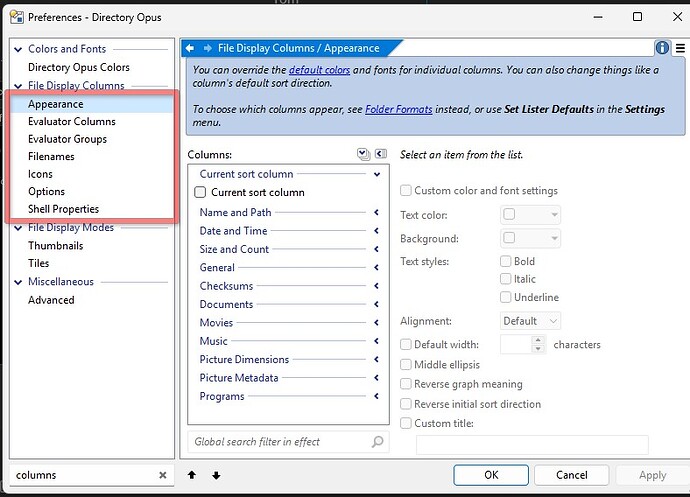Check Reverse initial sort direction
Viewport: 690px width, 497px height.
coord(406,404)
